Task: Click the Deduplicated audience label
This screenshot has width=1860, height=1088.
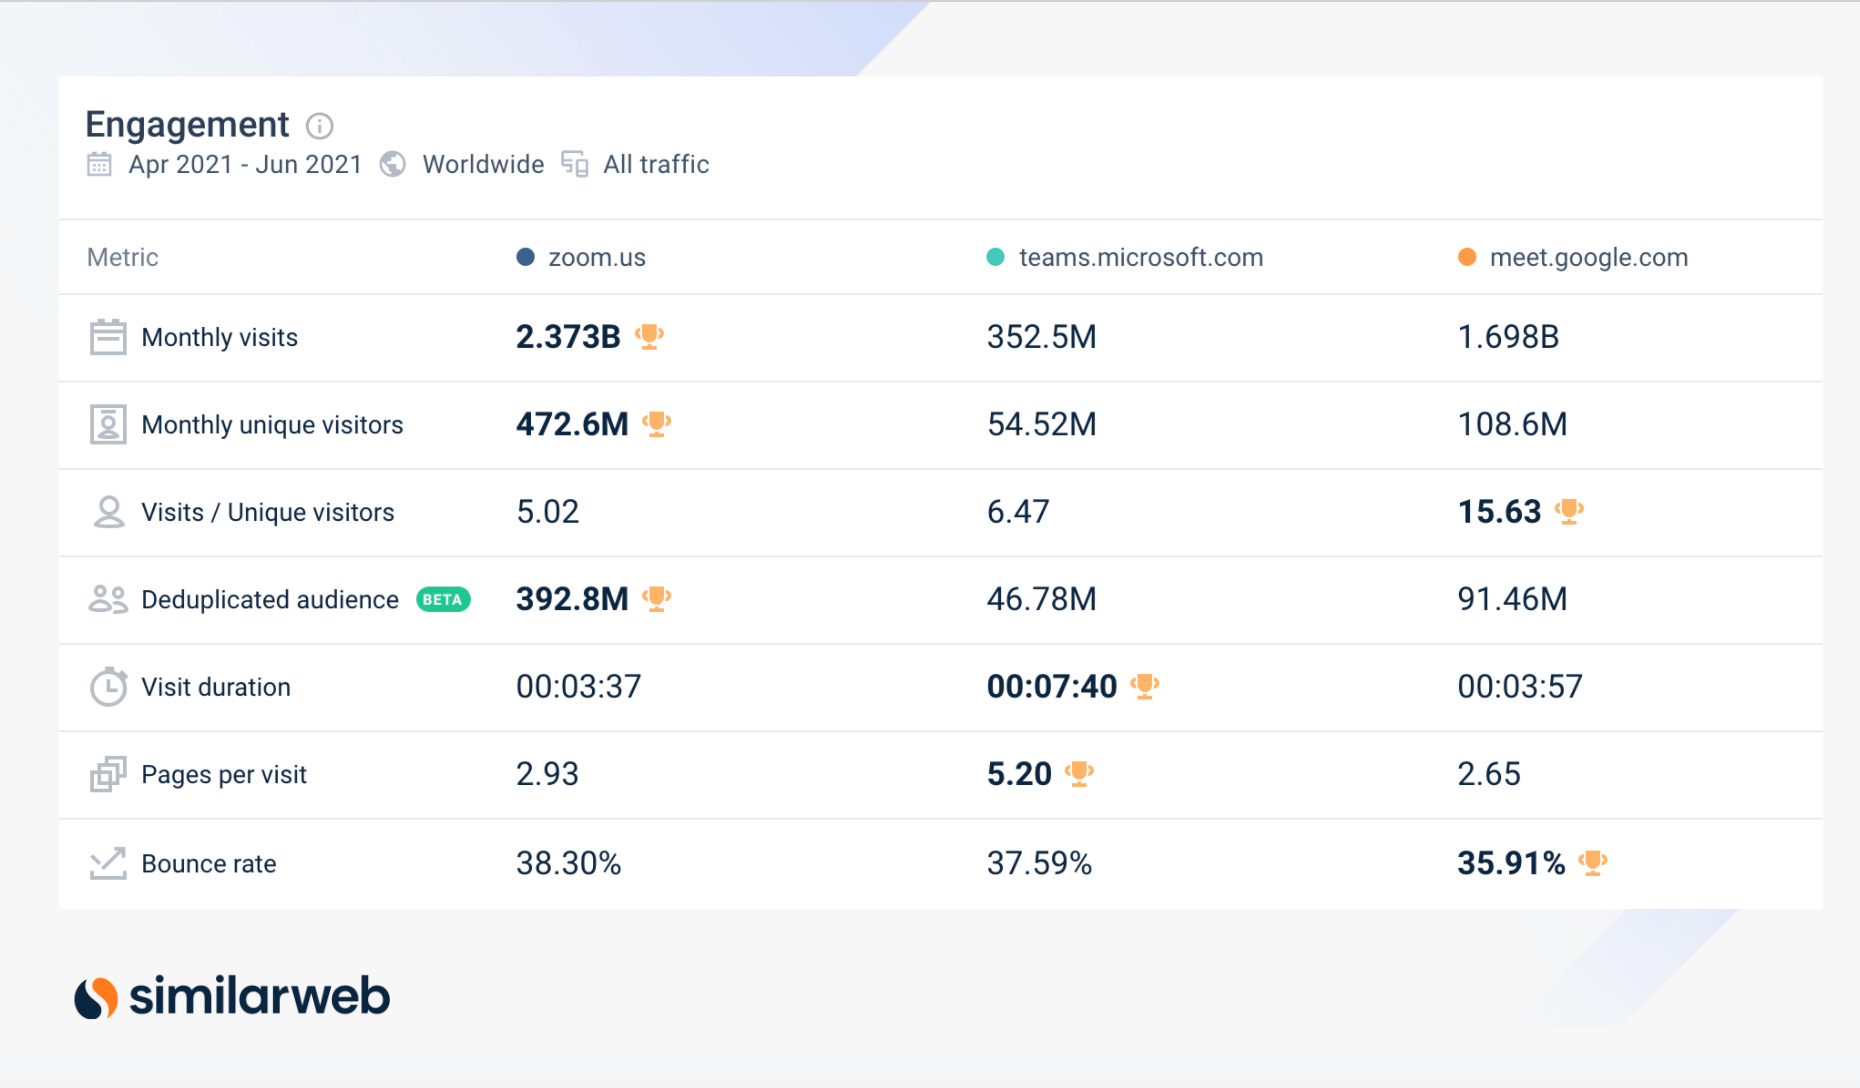Action: 270,600
